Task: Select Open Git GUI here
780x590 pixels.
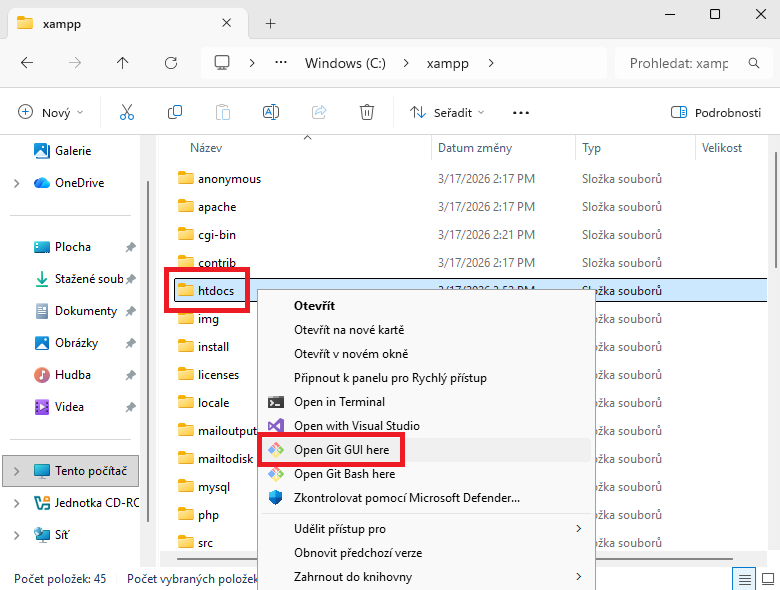Action: 341,450
